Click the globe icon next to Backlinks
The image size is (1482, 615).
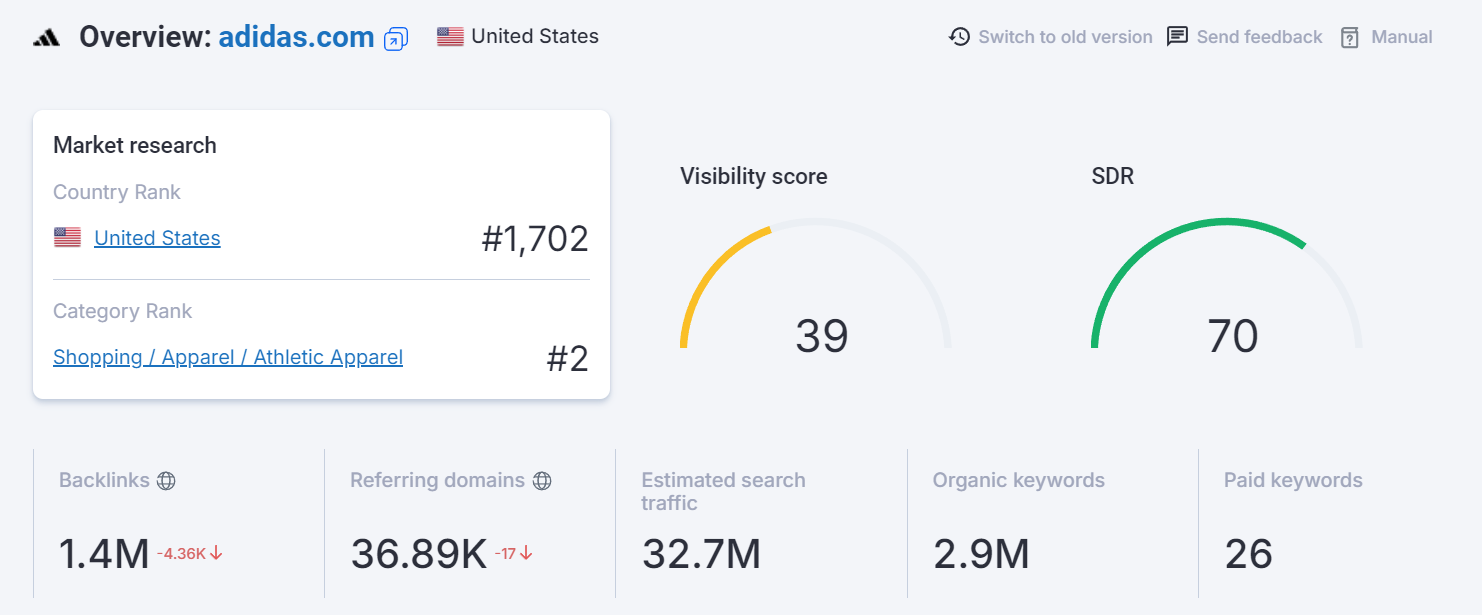pyautogui.click(x=170, y=480)
